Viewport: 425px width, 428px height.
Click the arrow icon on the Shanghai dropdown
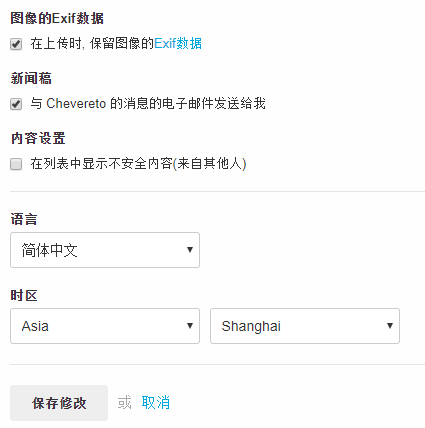[x=390, y=326]
